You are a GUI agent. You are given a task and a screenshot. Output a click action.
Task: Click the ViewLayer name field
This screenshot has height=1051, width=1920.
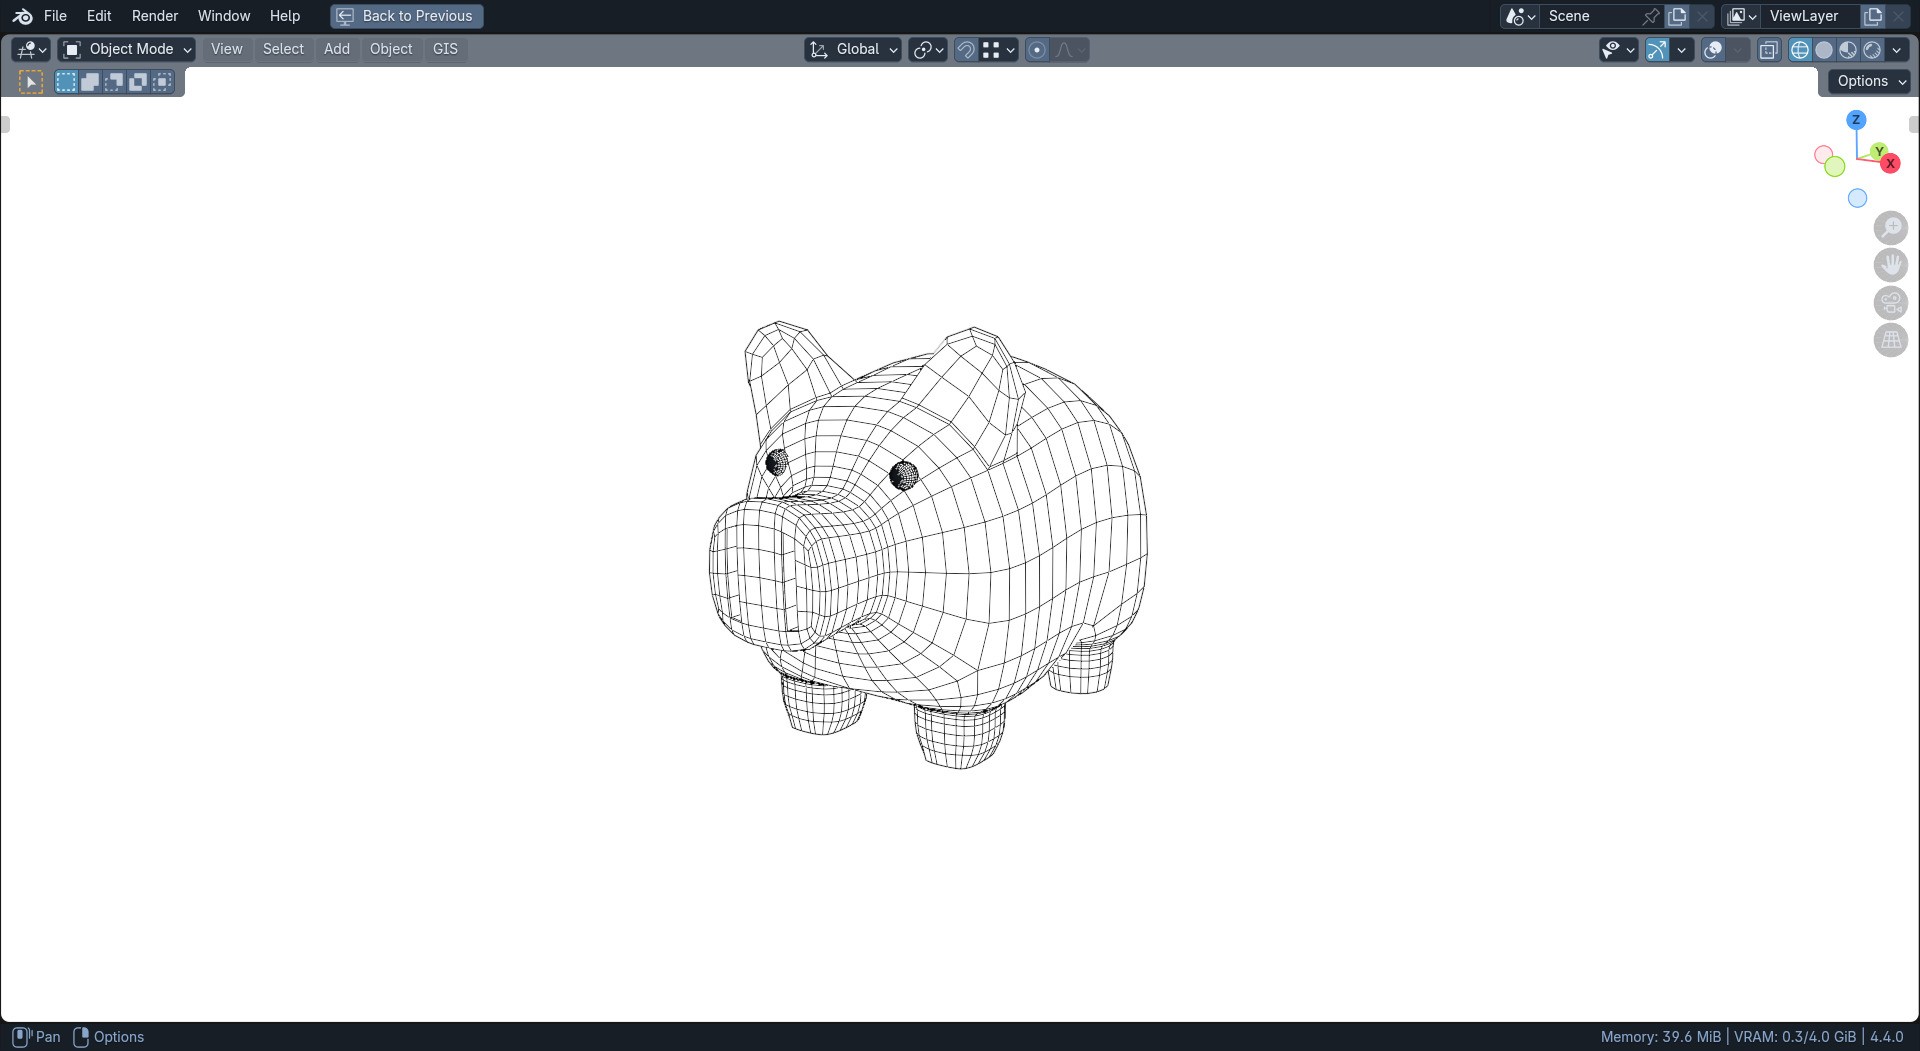1810,16
